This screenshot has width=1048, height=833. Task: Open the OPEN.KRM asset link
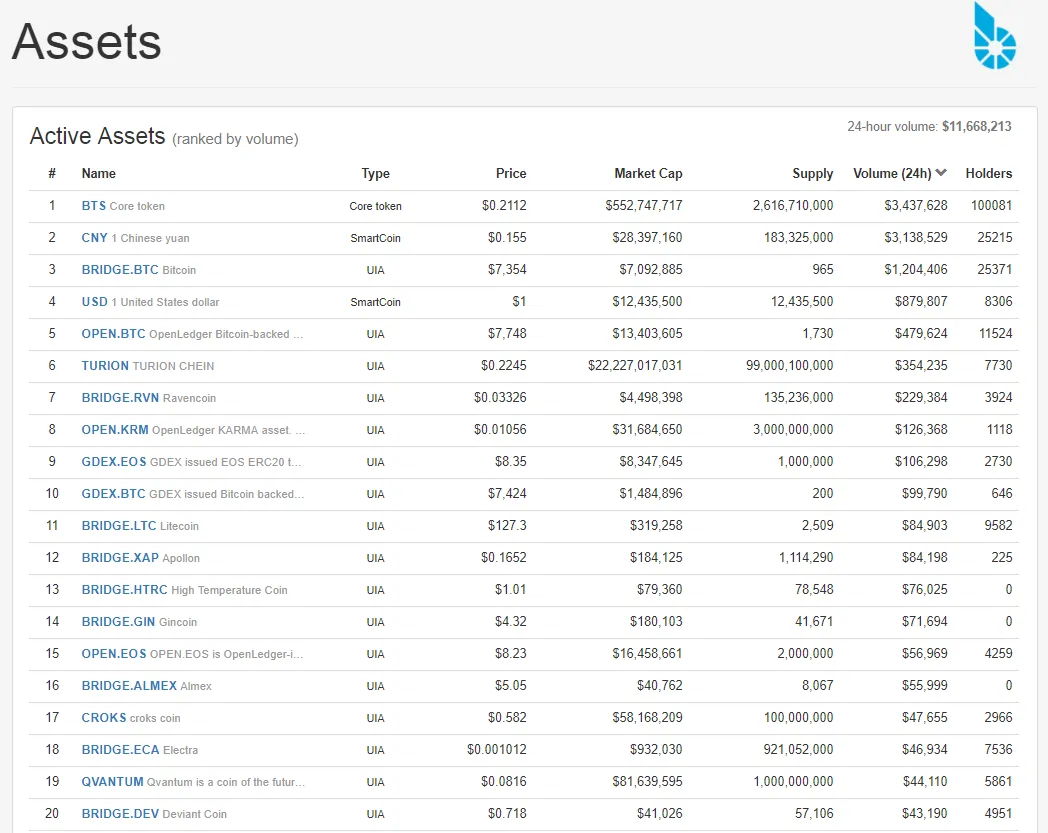pyautogui.click(x=115, y=430)
